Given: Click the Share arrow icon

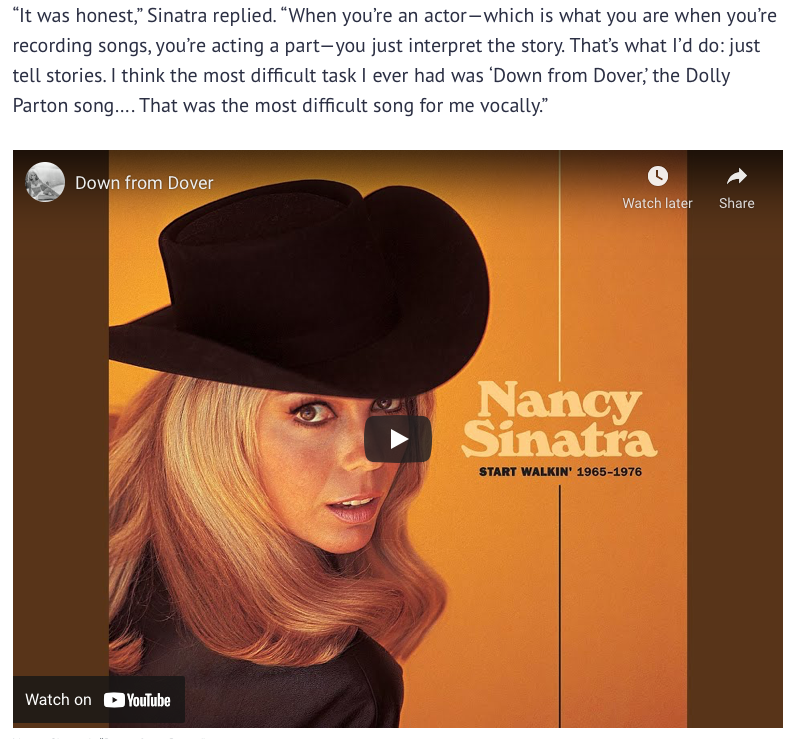Looking at the screenshot, I should (x=736, y=176).
